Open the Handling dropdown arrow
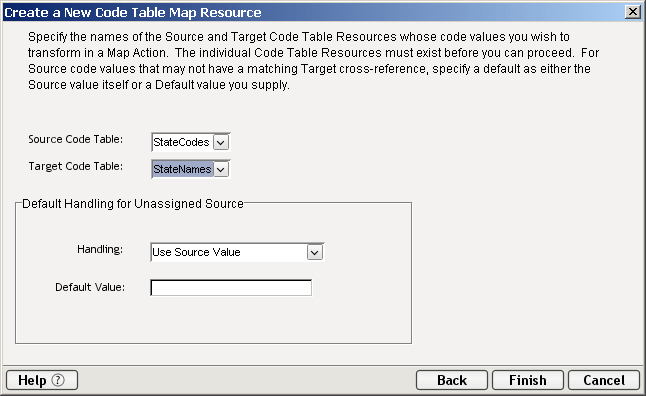Viewport: 646px width, 396px height. [315, 252]
